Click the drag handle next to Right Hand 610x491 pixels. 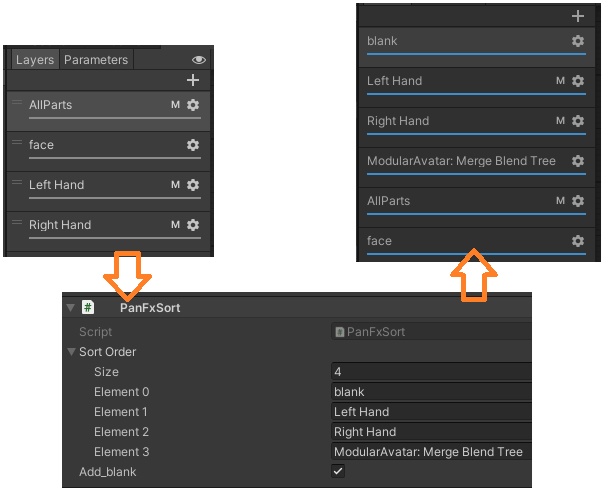click(17, 223)
